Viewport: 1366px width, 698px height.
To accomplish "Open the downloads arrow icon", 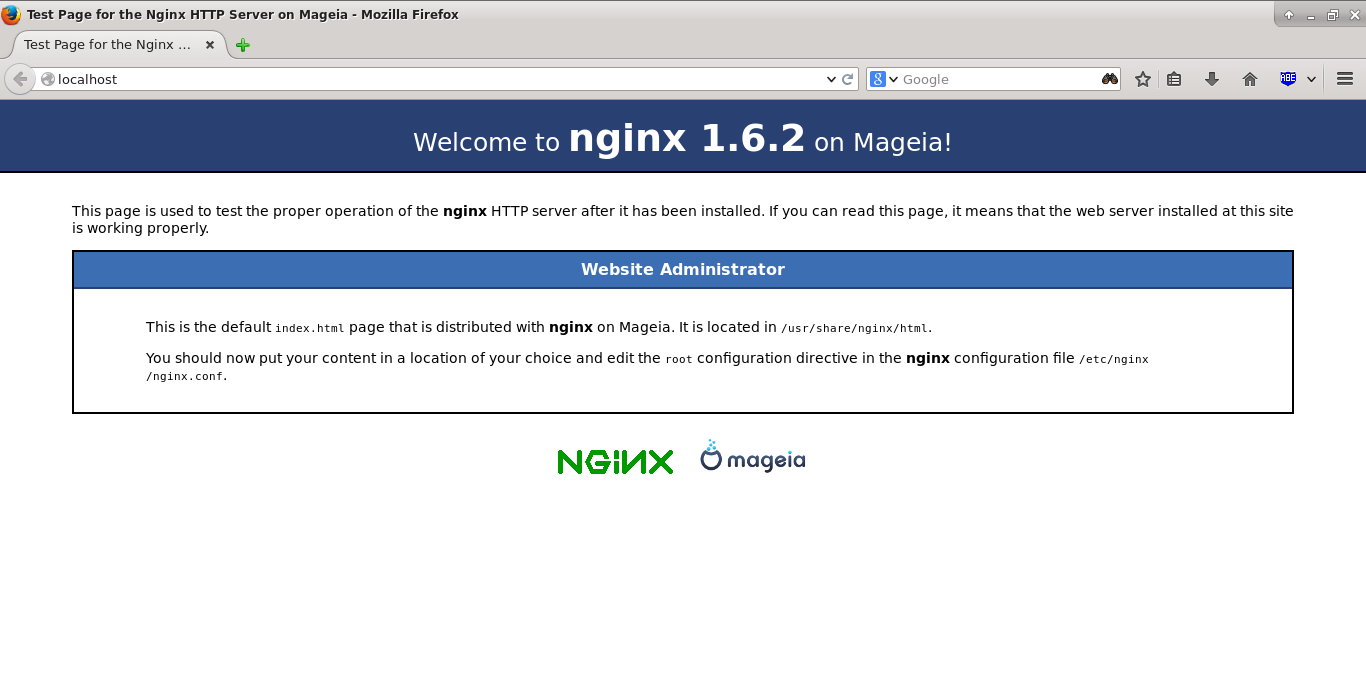I will point(1212,79).
